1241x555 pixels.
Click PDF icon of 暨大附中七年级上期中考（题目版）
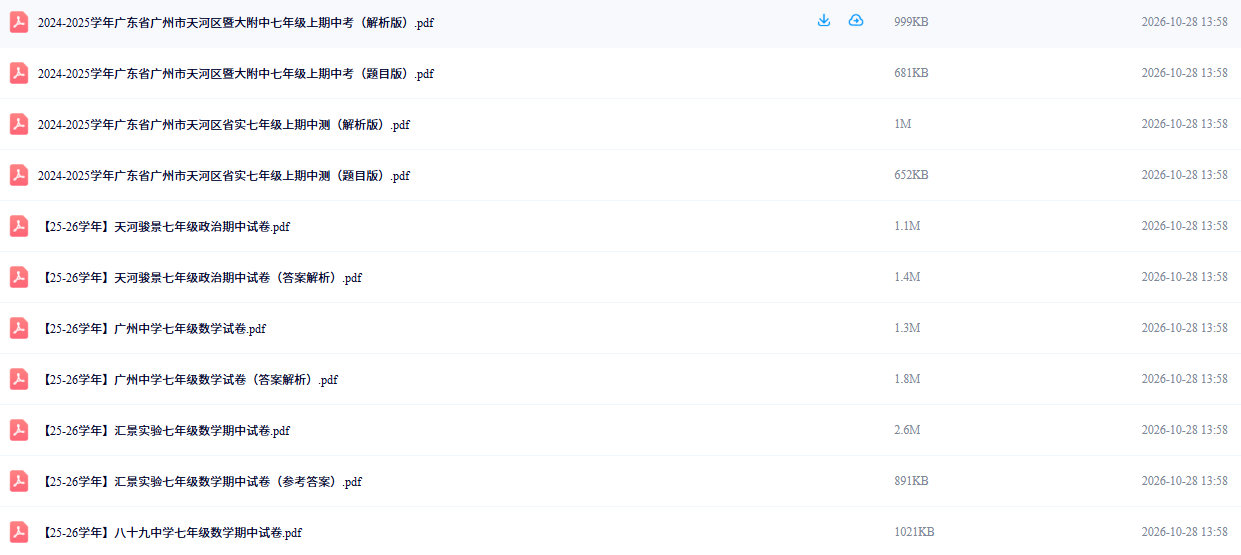pos(19,73)
